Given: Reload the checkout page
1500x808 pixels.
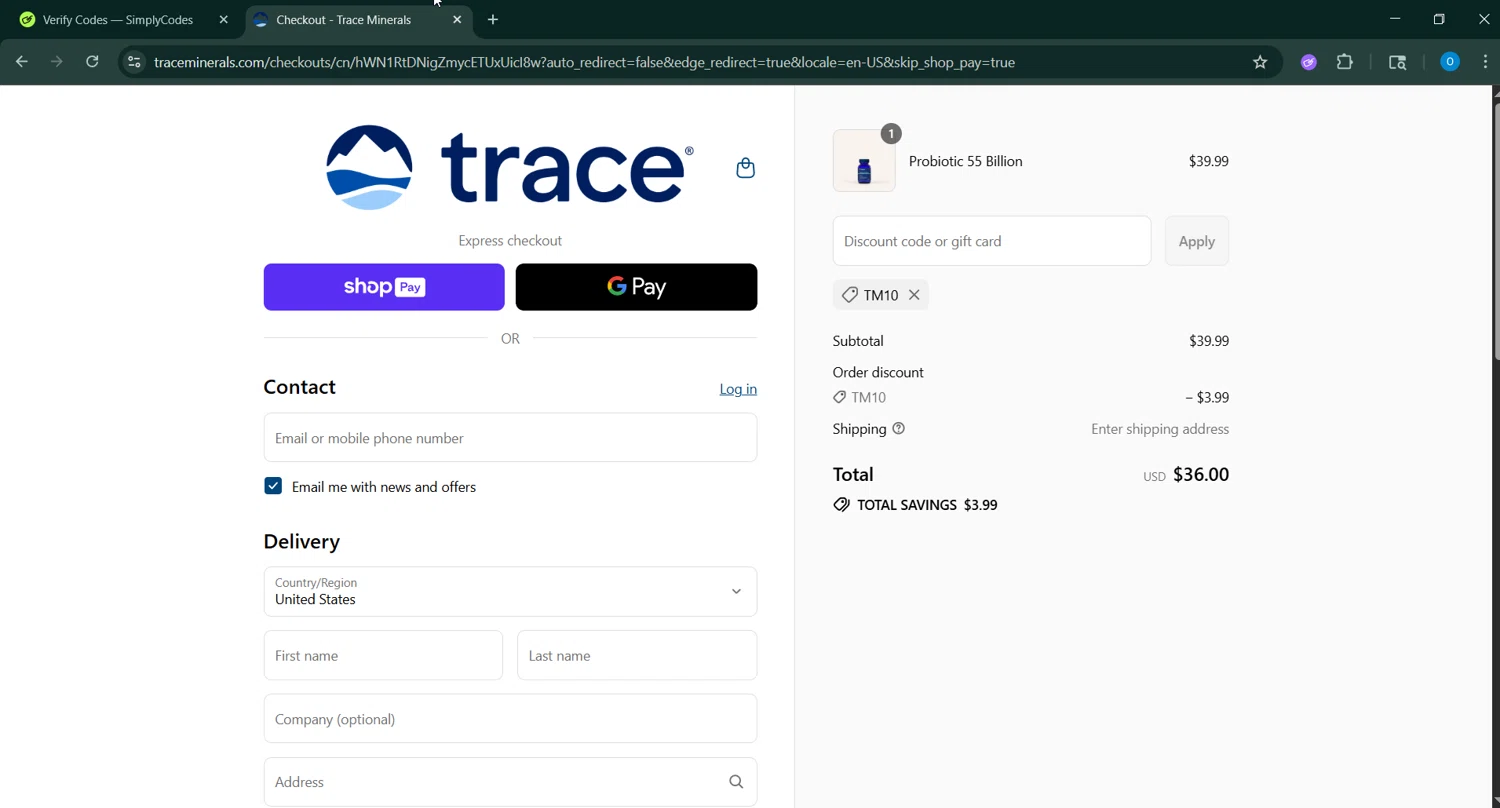Looking at the screenshot, I should [x=92, y=62].
